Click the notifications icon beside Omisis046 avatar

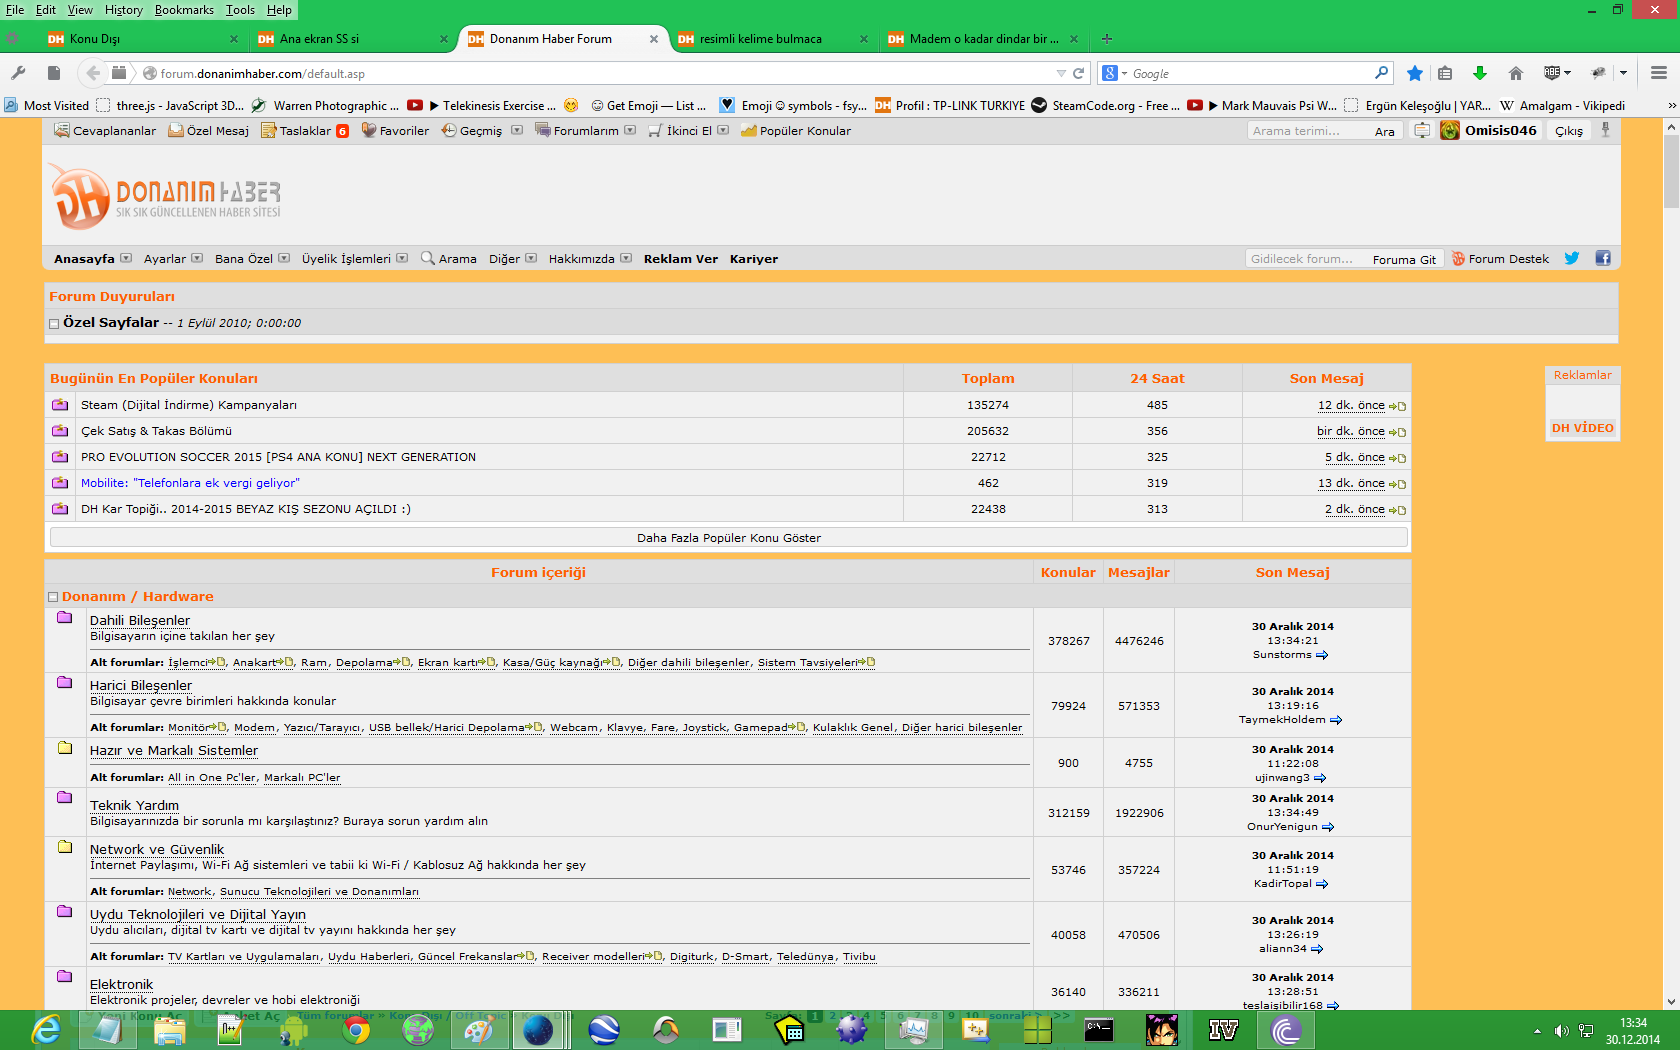(1422, 131)
